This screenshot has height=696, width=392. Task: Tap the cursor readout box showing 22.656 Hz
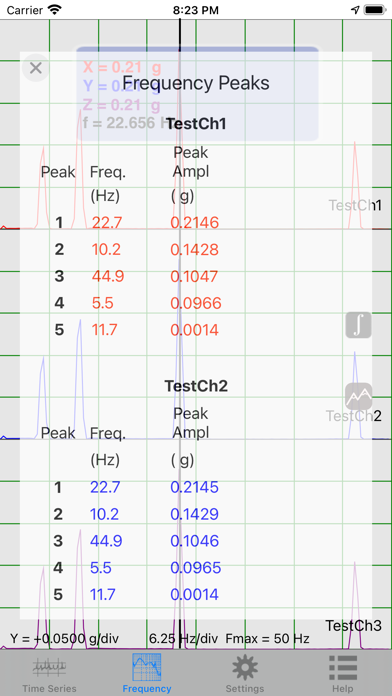(198, 94)
